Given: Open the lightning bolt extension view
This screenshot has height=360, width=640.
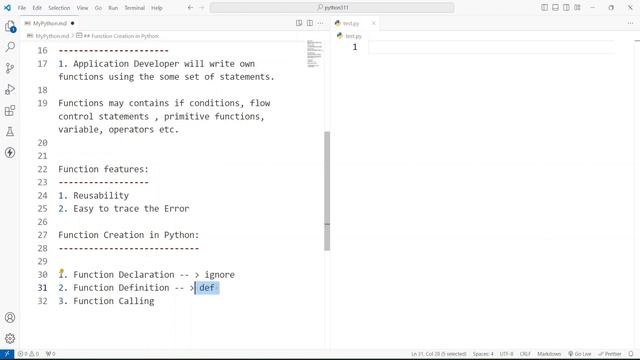Looking at the screenshot, I should tap(10, 153).
